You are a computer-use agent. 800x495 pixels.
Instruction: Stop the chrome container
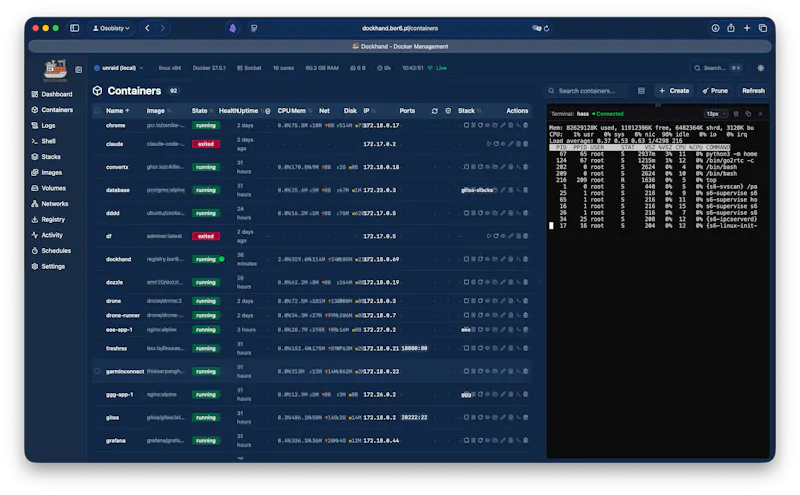[x=466, y=125]
